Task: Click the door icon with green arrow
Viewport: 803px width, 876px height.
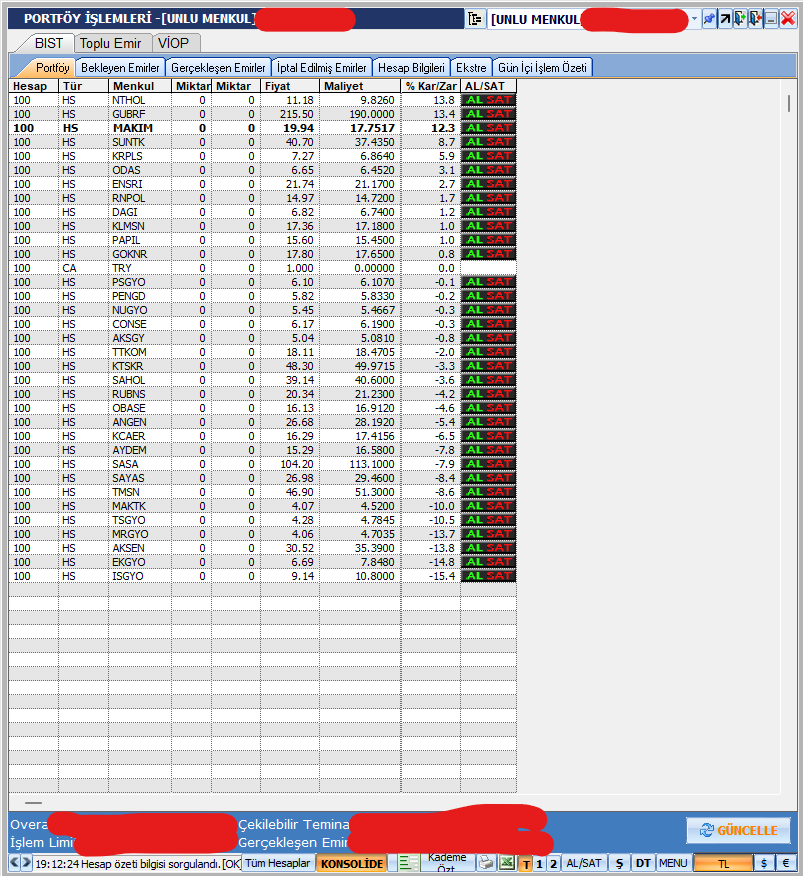Action: click(x=740, y=19)
